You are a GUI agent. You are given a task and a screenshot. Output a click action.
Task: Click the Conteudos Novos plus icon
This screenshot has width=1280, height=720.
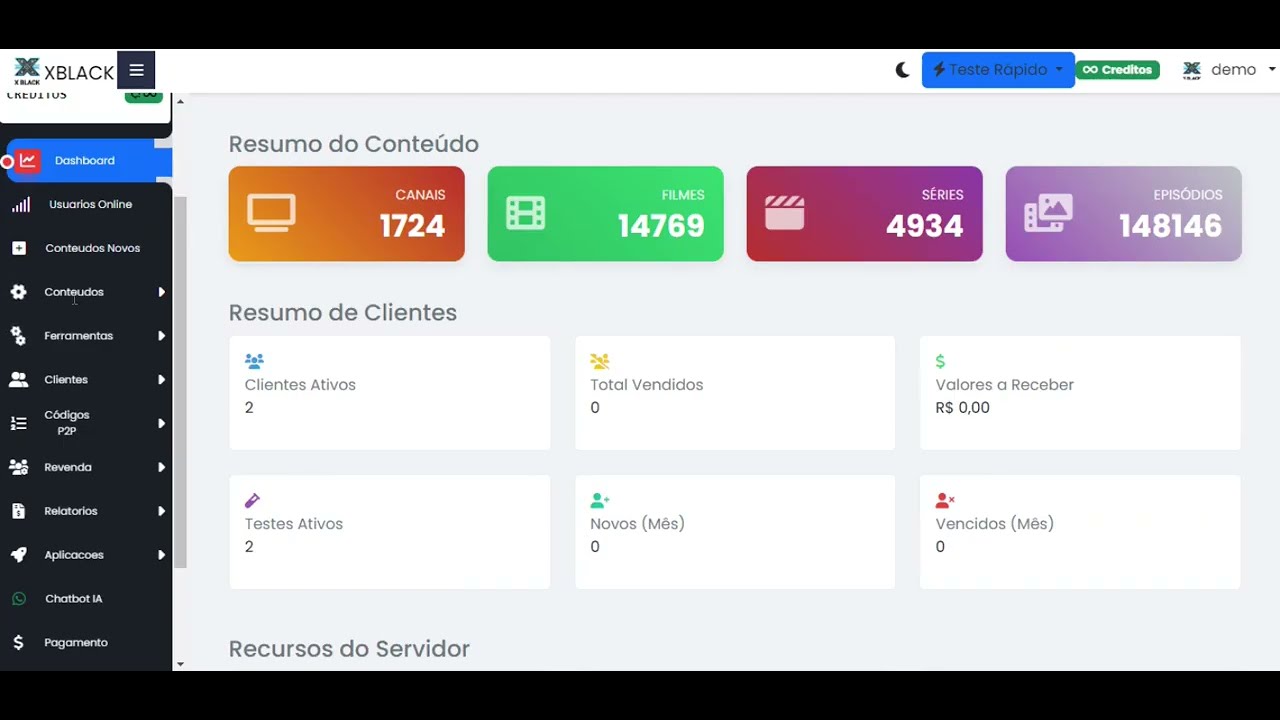click(x=19, y=248)
